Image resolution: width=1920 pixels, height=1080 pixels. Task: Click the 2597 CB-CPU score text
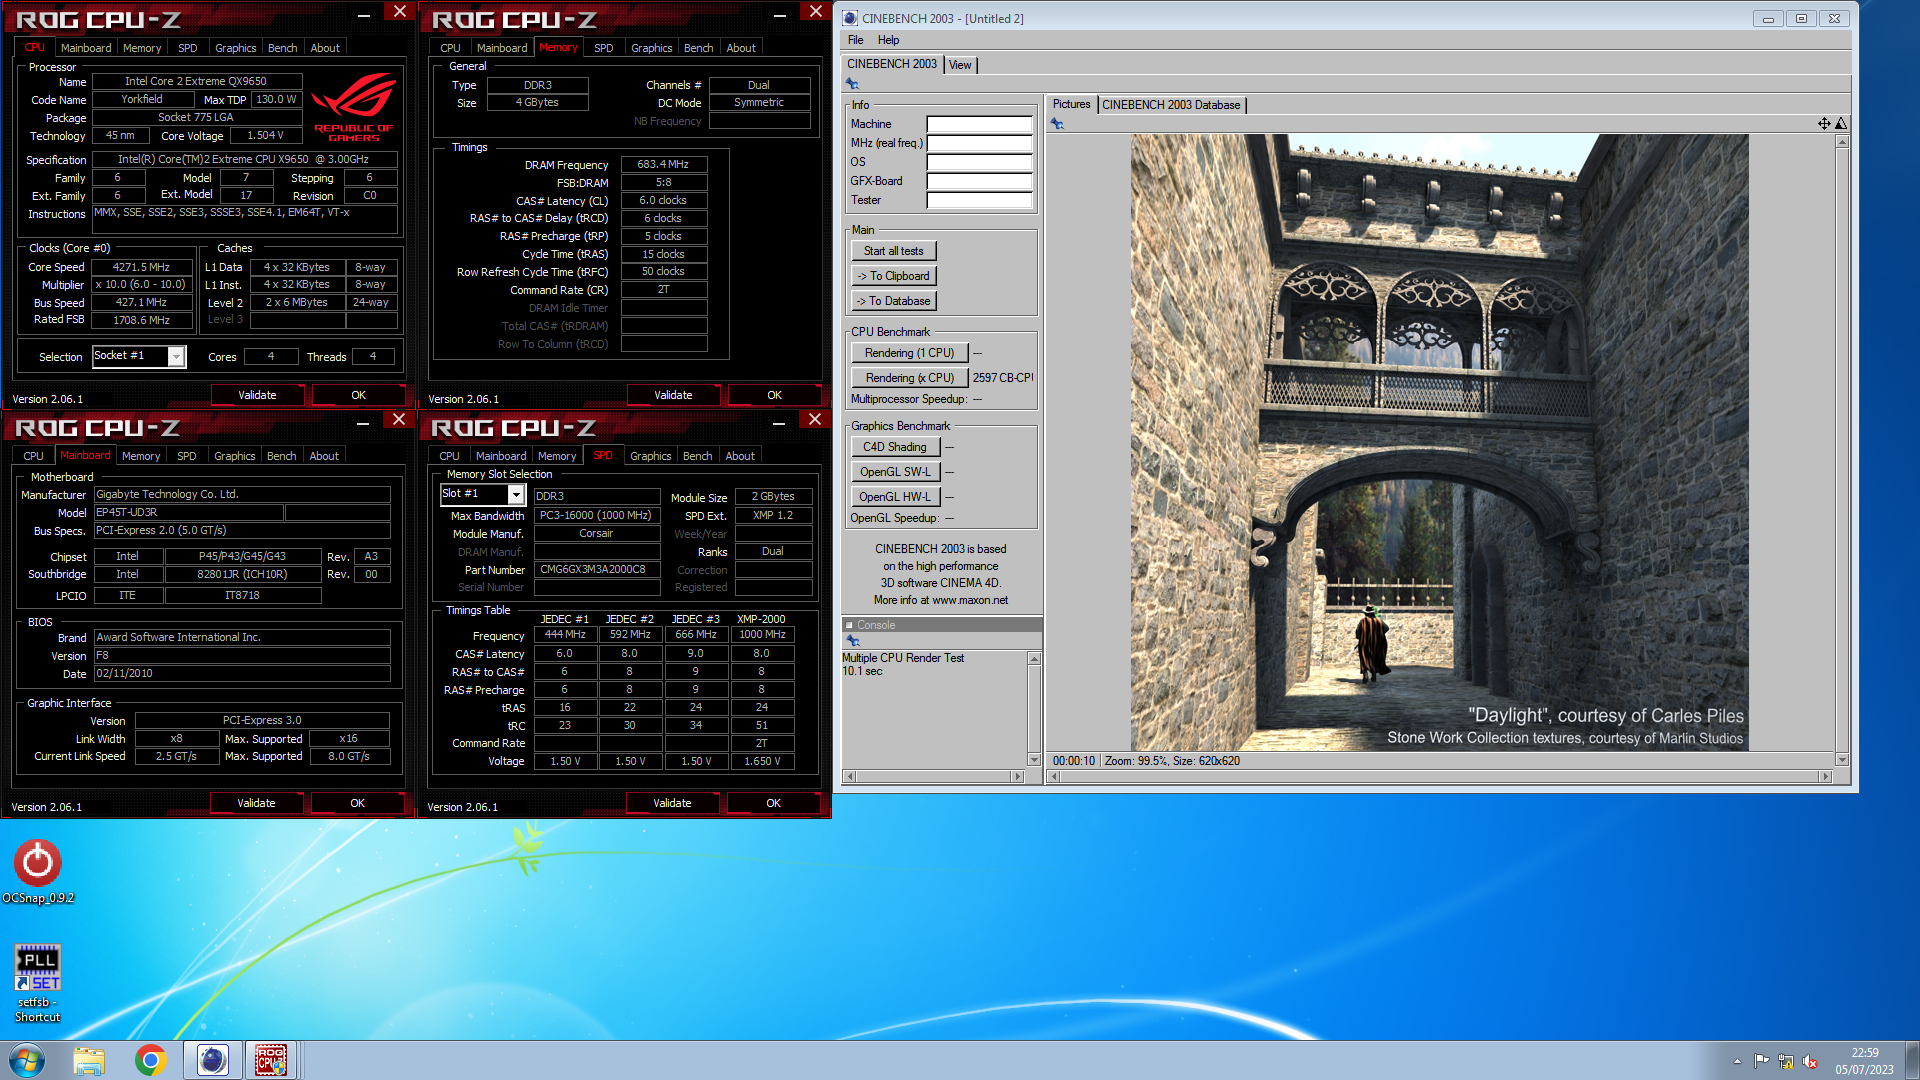[1003, 378]
